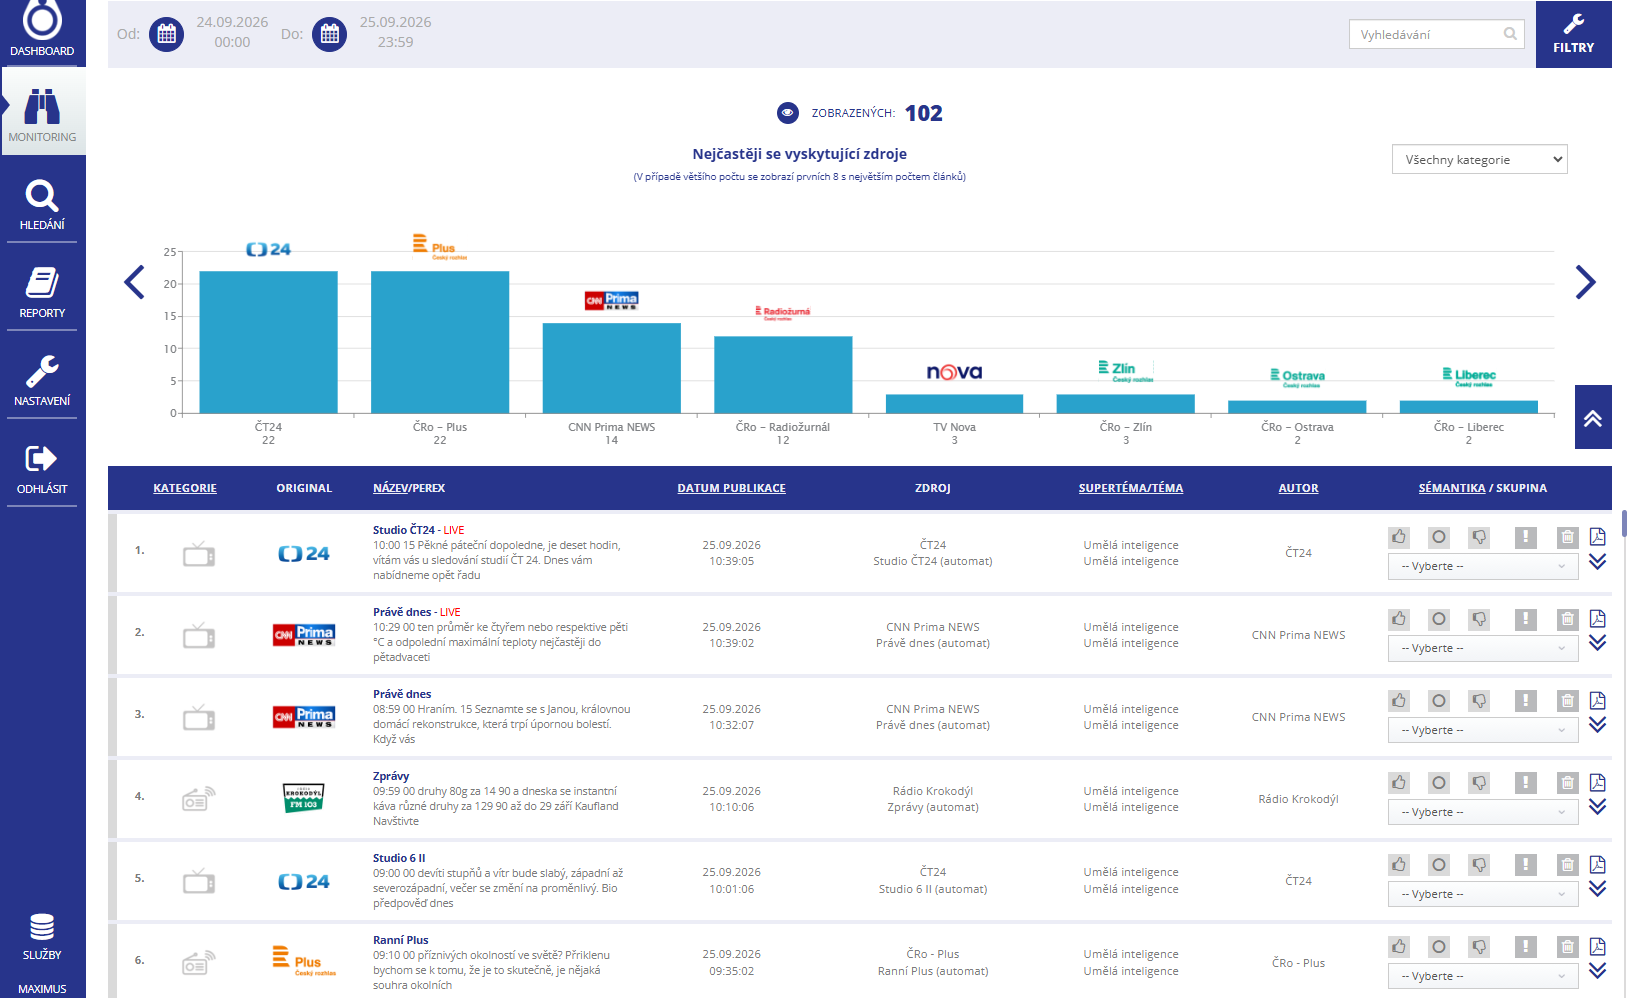Mark Studio ČT24 row as neutral
The width and height of the screenshot is (1629, 998).
tap(1438, 537)
